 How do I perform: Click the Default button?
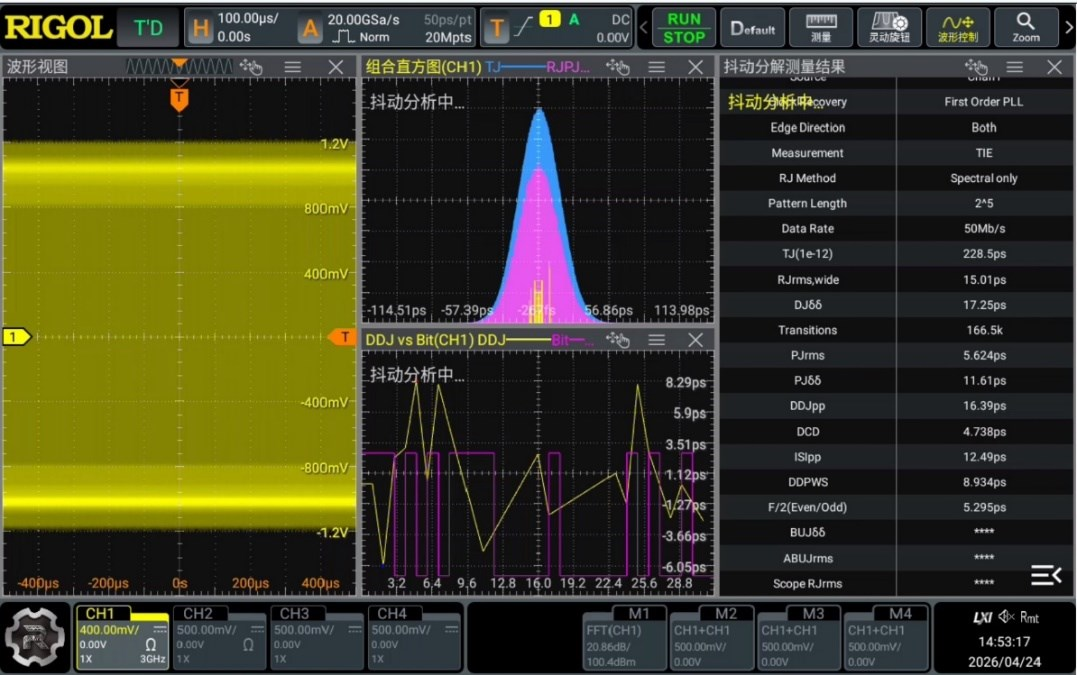tap(753, 28)
